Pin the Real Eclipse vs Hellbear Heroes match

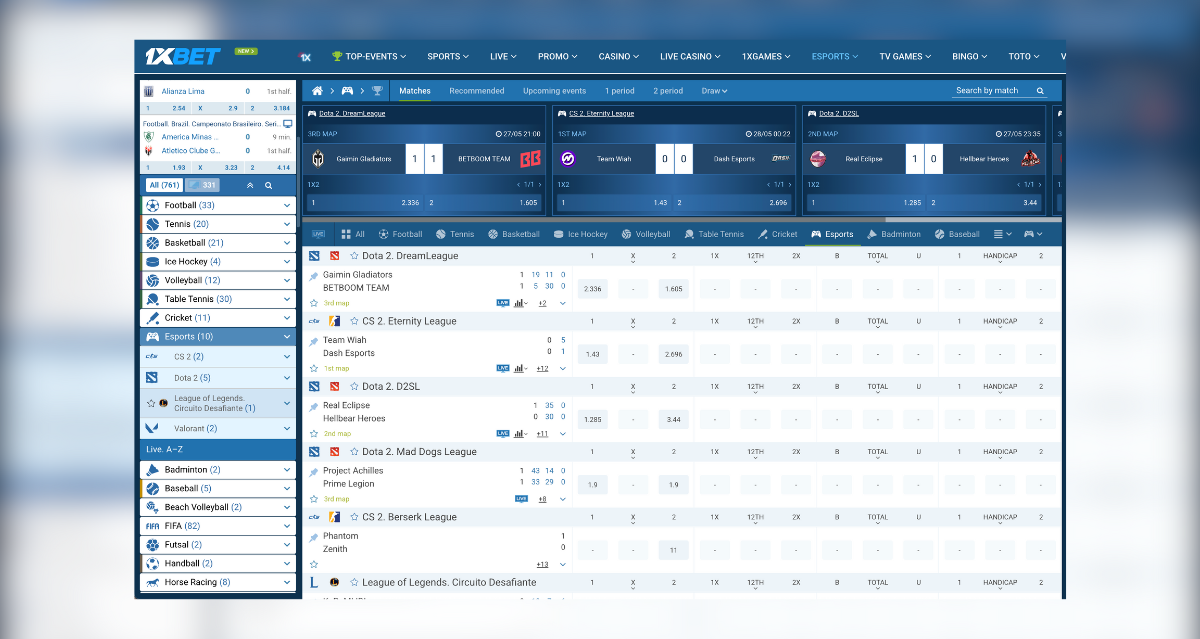[x=313, y=407]
